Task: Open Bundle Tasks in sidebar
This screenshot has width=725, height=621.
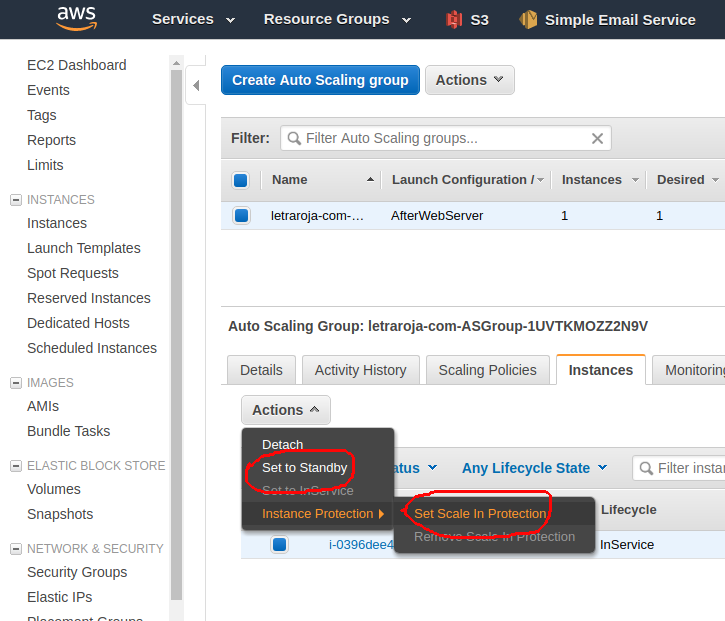Action: tap(68, 431)
